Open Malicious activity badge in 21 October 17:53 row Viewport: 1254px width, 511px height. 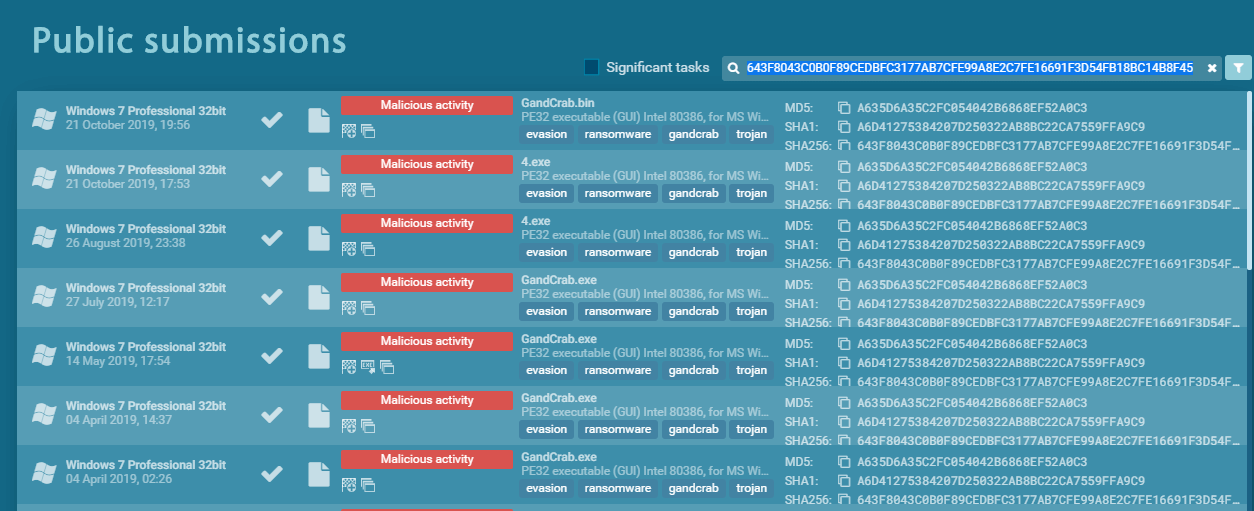pos(427,164)
